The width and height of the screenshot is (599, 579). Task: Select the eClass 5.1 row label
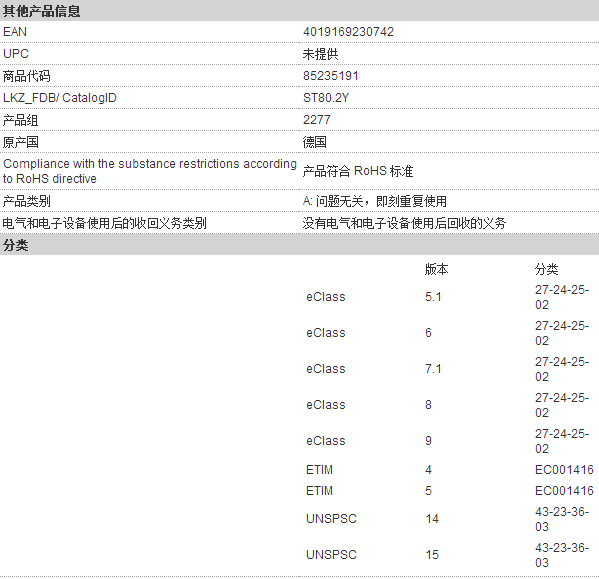point(325,297)
